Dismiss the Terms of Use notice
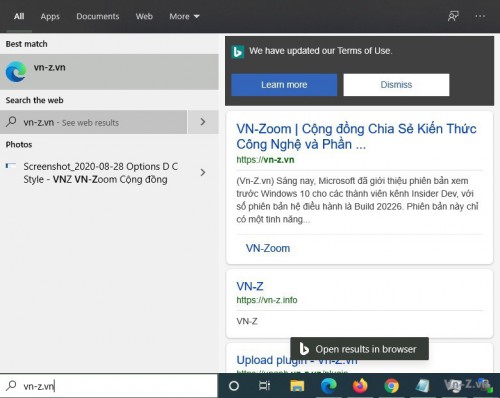This screenshot has height=398, width=500. (x=396, y=85)
